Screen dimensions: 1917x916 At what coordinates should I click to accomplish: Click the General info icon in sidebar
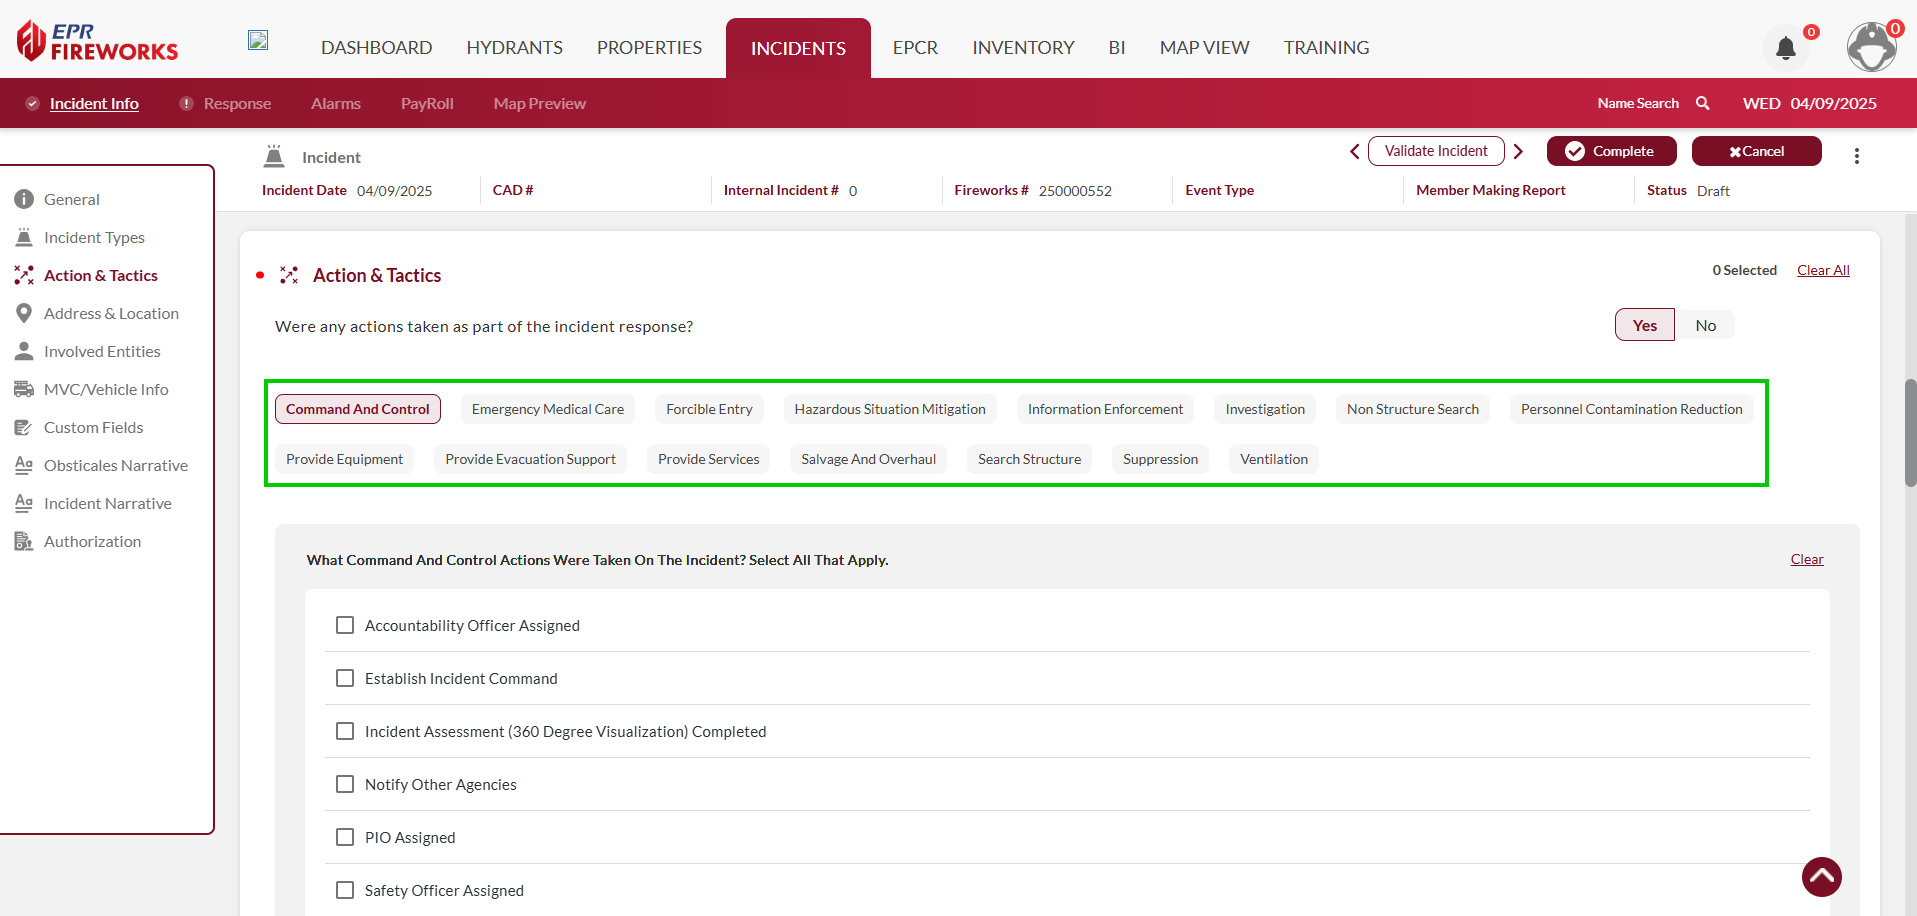click(24, 199)
